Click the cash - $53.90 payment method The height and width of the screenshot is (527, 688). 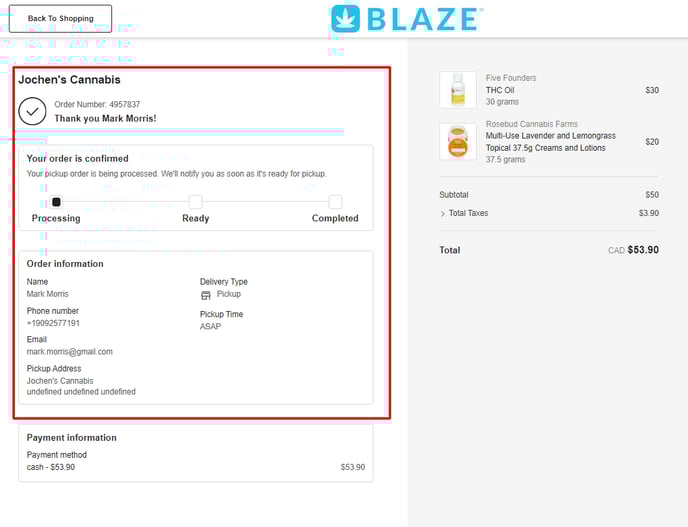coord(51,467)
